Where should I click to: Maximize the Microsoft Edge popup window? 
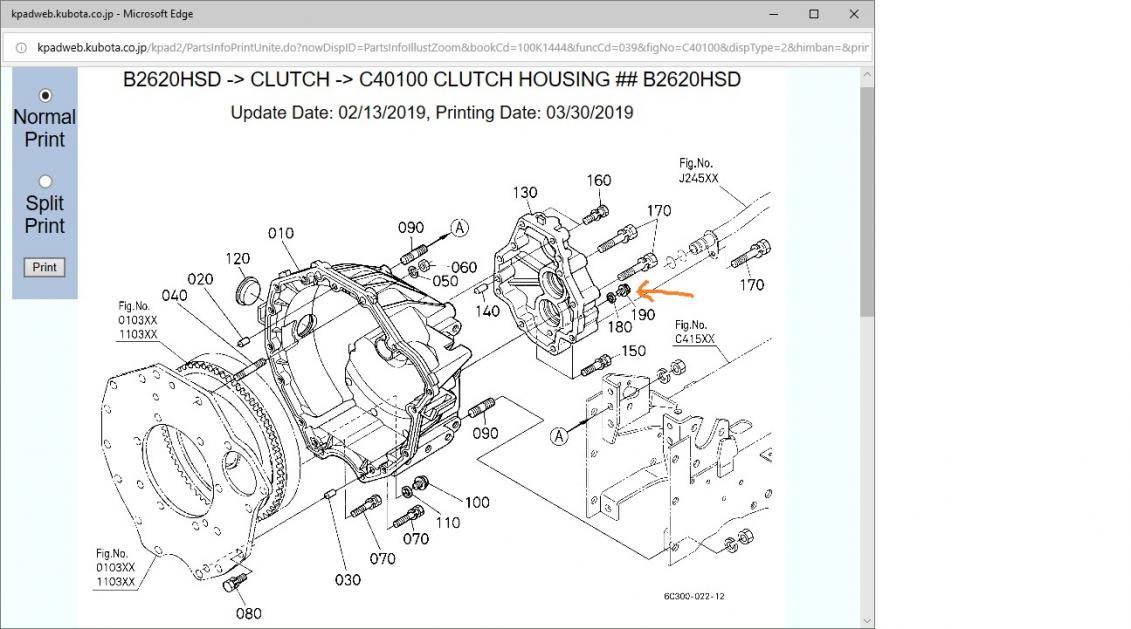point(814,14)
